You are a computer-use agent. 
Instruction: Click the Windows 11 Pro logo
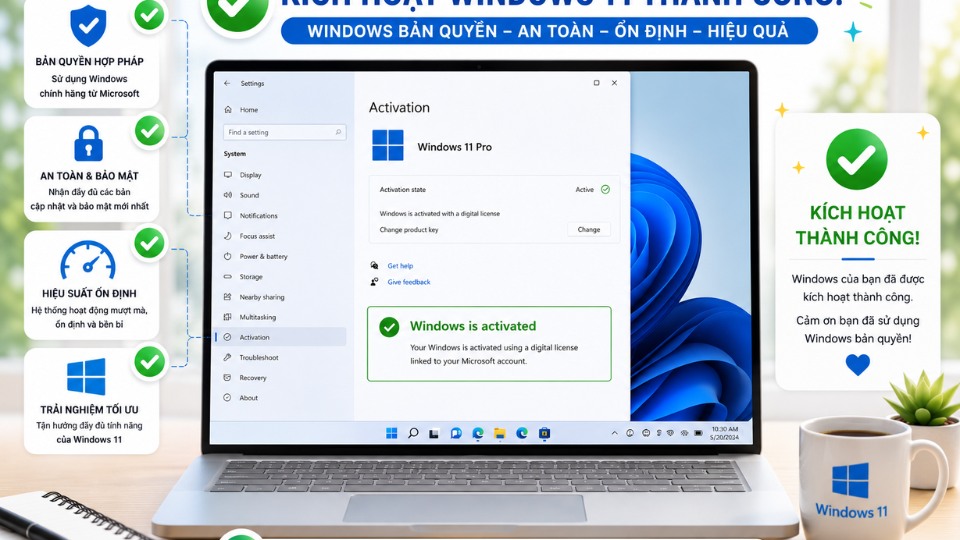[388, 146]
